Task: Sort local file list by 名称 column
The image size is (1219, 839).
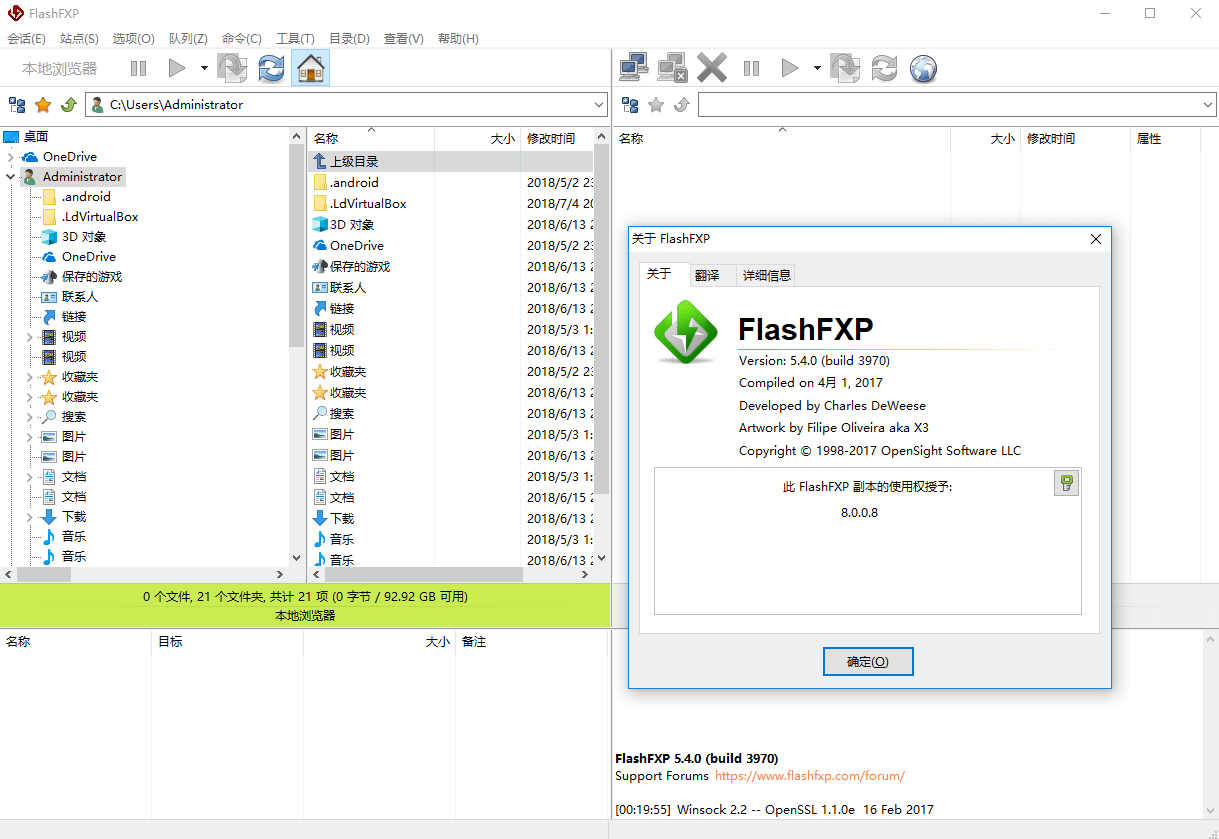Action: coord(371,139)
